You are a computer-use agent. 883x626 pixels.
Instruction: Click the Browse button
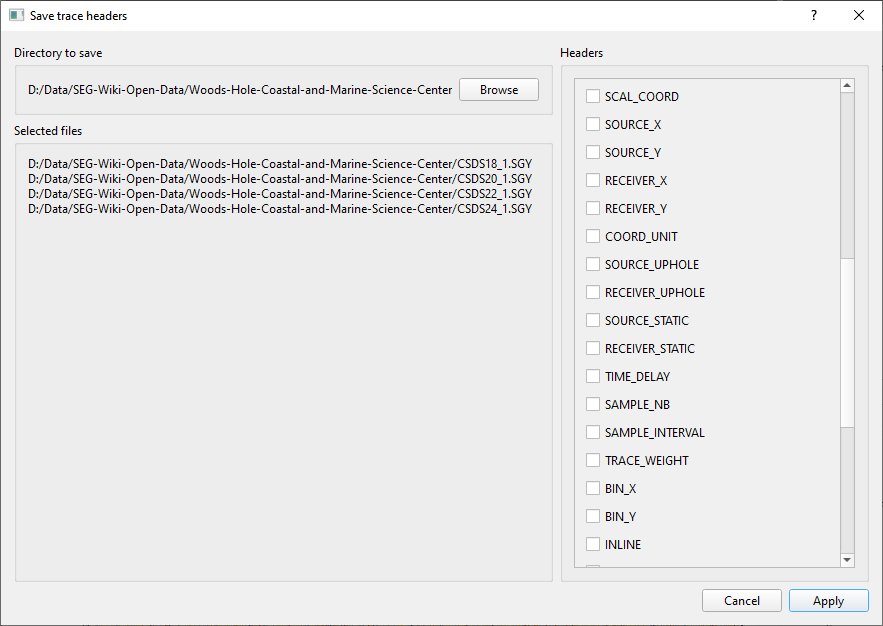tap(498, 90)
